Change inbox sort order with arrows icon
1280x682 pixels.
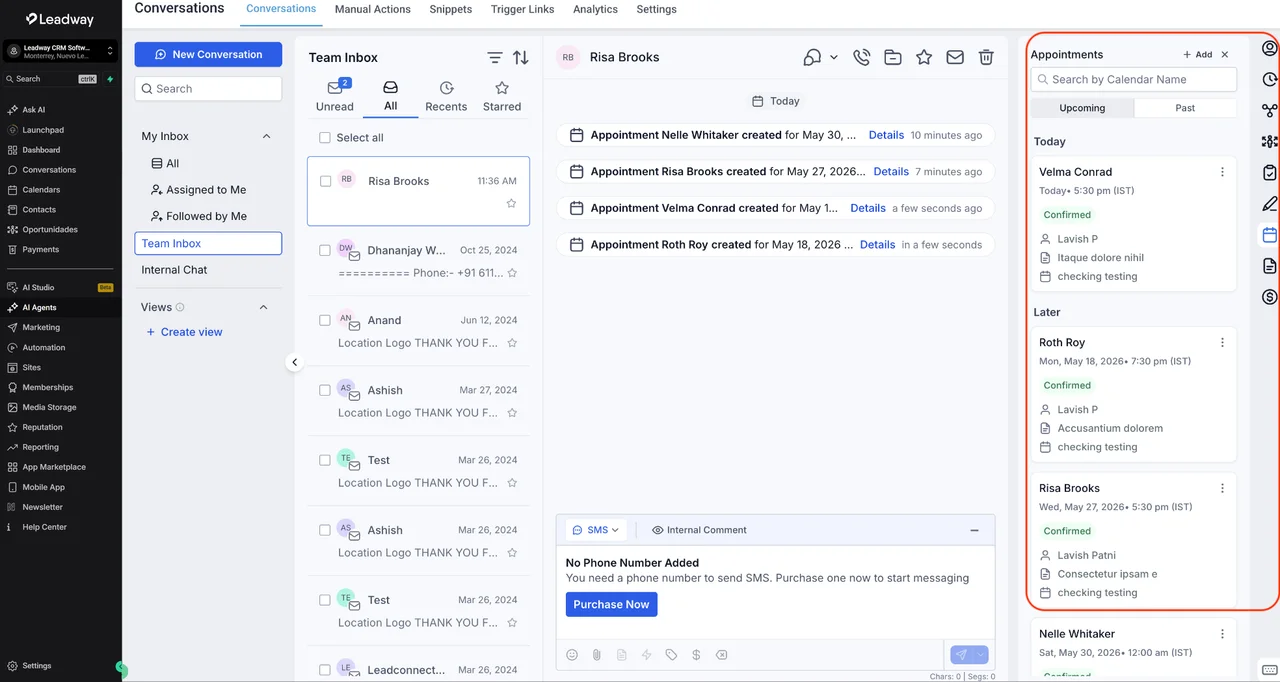pos(521,58)
